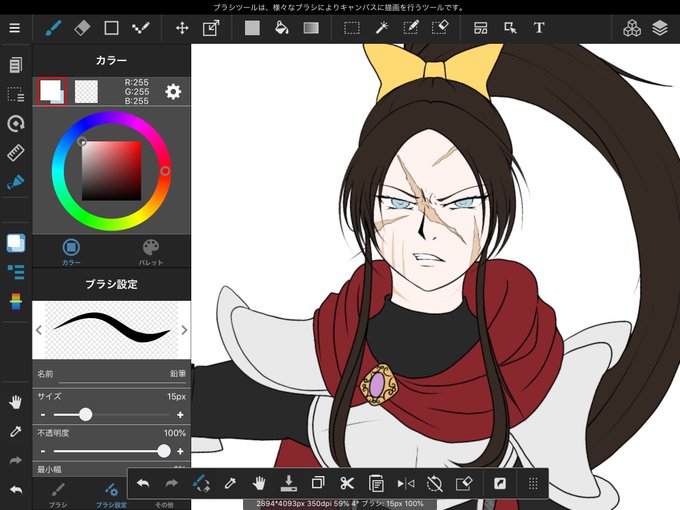Viewport: 680px width, 510px height.
Task: Select the selection eraser tool
Action: 440,28
